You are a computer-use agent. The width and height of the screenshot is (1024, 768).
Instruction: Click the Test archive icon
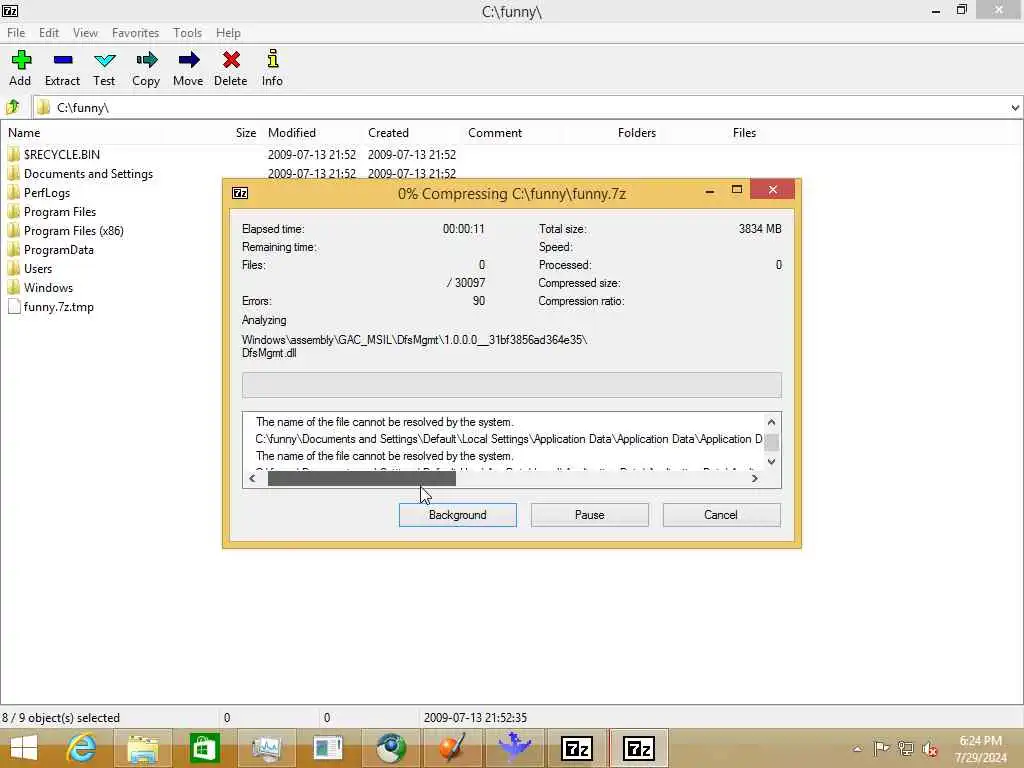pos(104,60)
